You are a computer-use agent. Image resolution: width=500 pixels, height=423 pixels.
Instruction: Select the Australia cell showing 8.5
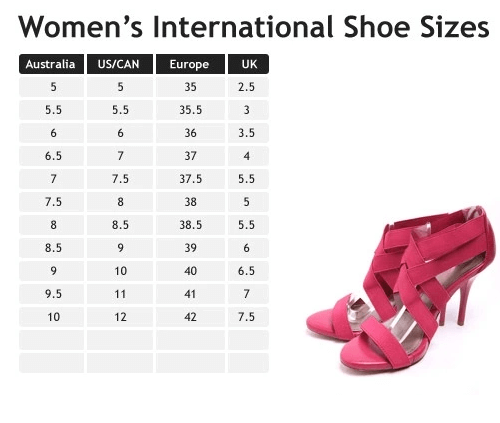tap(51, 248)
